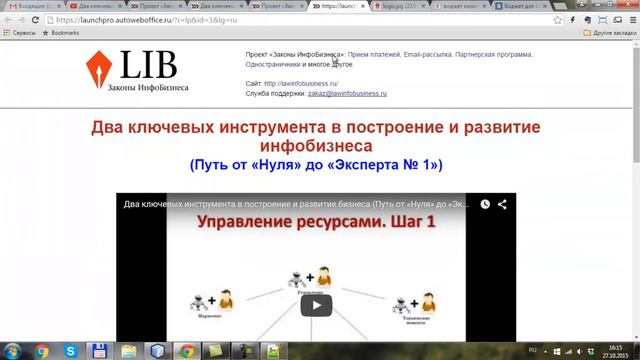Click the RU language indicator in tray
Screen dimensions: 640x360
[532, 350]
